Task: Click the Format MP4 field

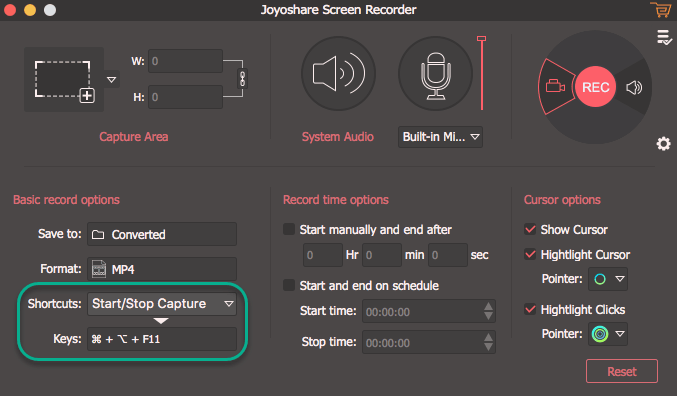Action: click(x=162, y=269)
